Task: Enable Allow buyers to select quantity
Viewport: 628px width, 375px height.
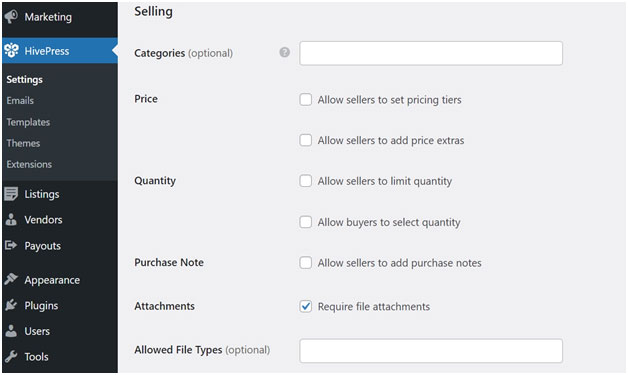Action: tap(306, 222)
